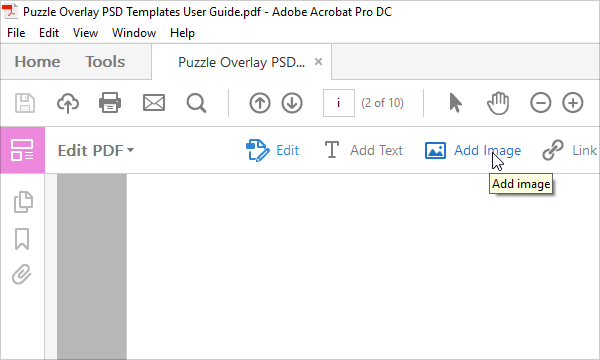
Task: Select the Hand pan tool
Action: (x=498, y=103)
